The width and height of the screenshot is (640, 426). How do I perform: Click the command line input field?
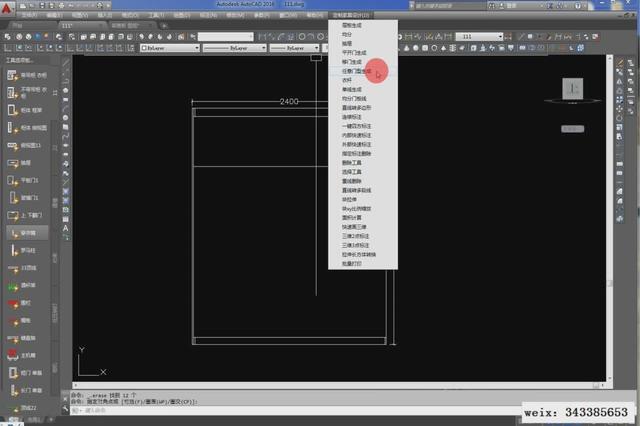200,410
